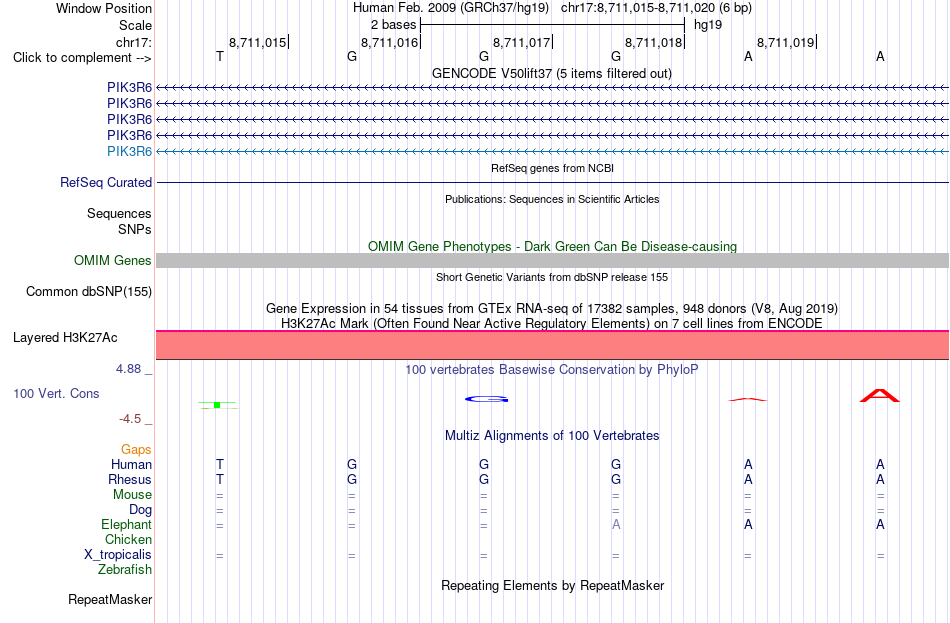Click the Scale label

(x=135, y=25)
